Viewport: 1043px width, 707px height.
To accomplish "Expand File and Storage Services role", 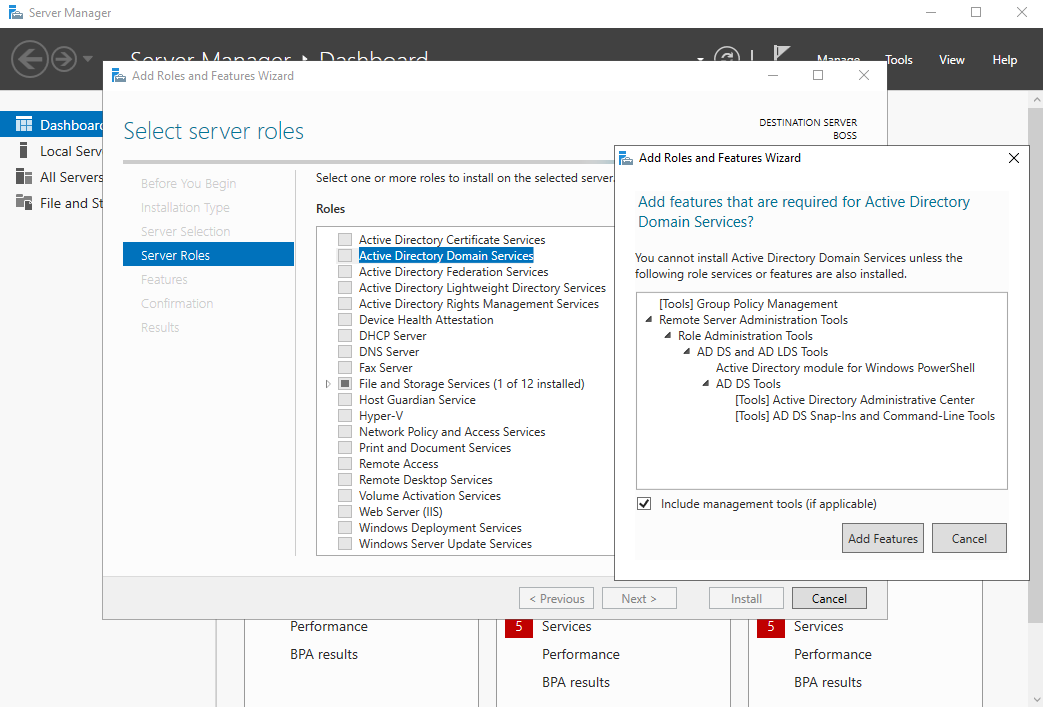I will [327, 384].
